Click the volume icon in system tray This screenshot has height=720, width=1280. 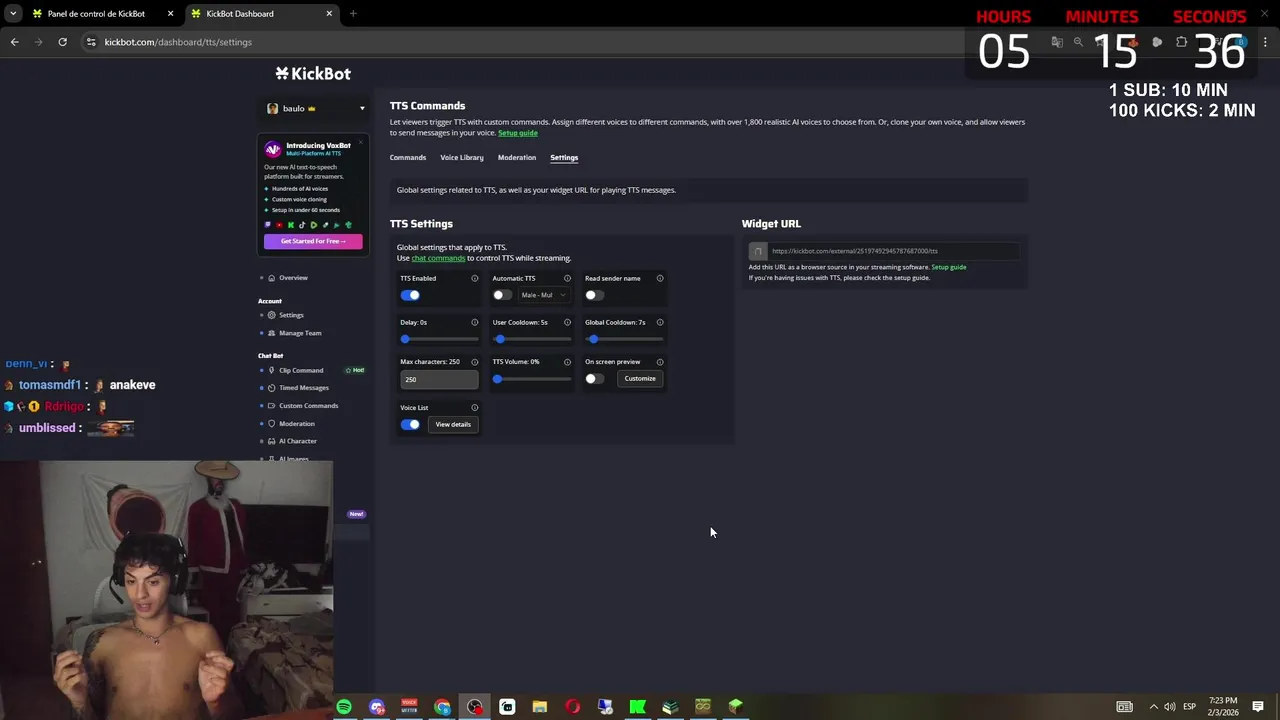point(1170,707)
